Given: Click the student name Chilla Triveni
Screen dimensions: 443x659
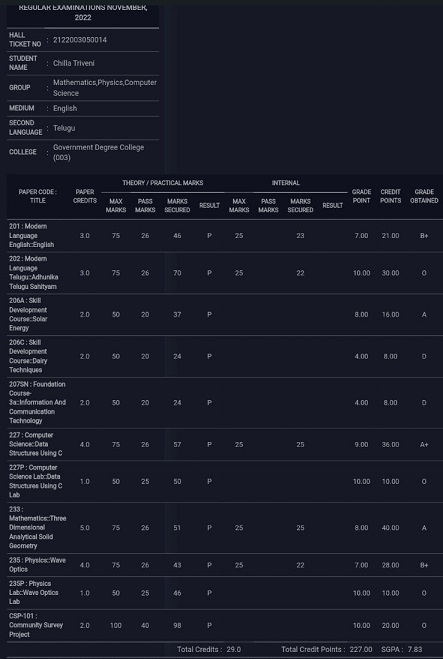Looking at the screenshot, I should pyautogui.click(x=74, y=63).
